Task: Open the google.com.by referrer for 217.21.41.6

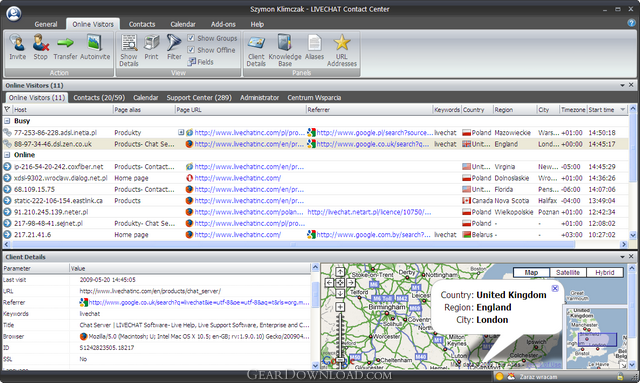Action: tap(373, 235)
